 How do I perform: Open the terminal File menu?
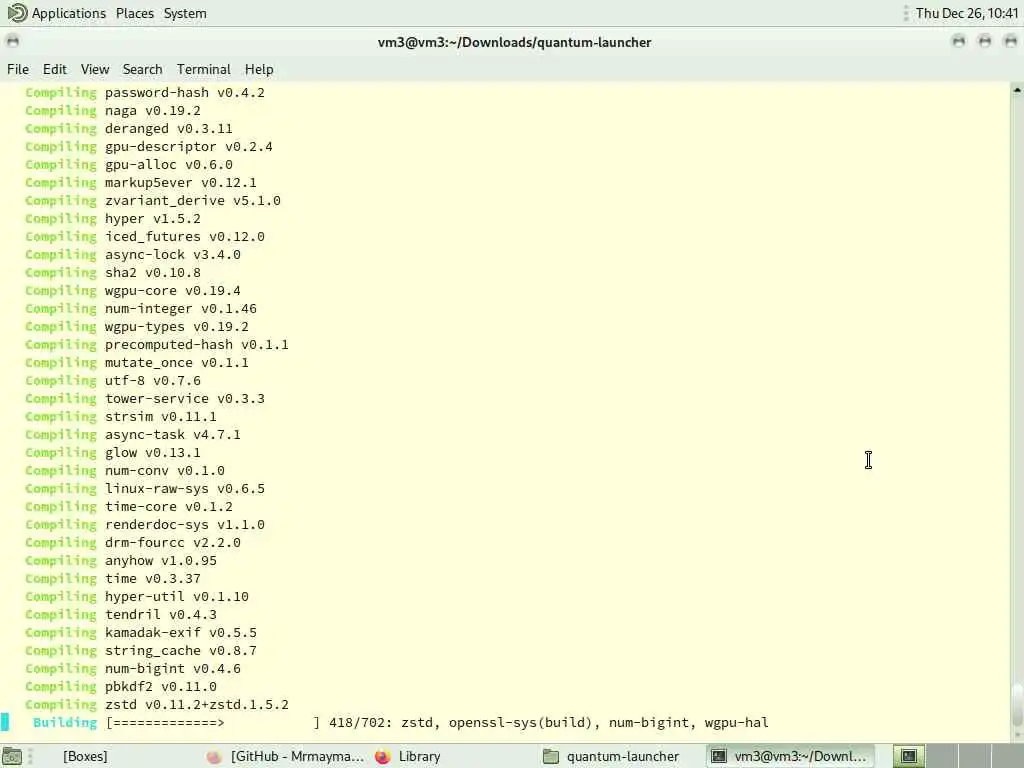[x=18, y=69]
